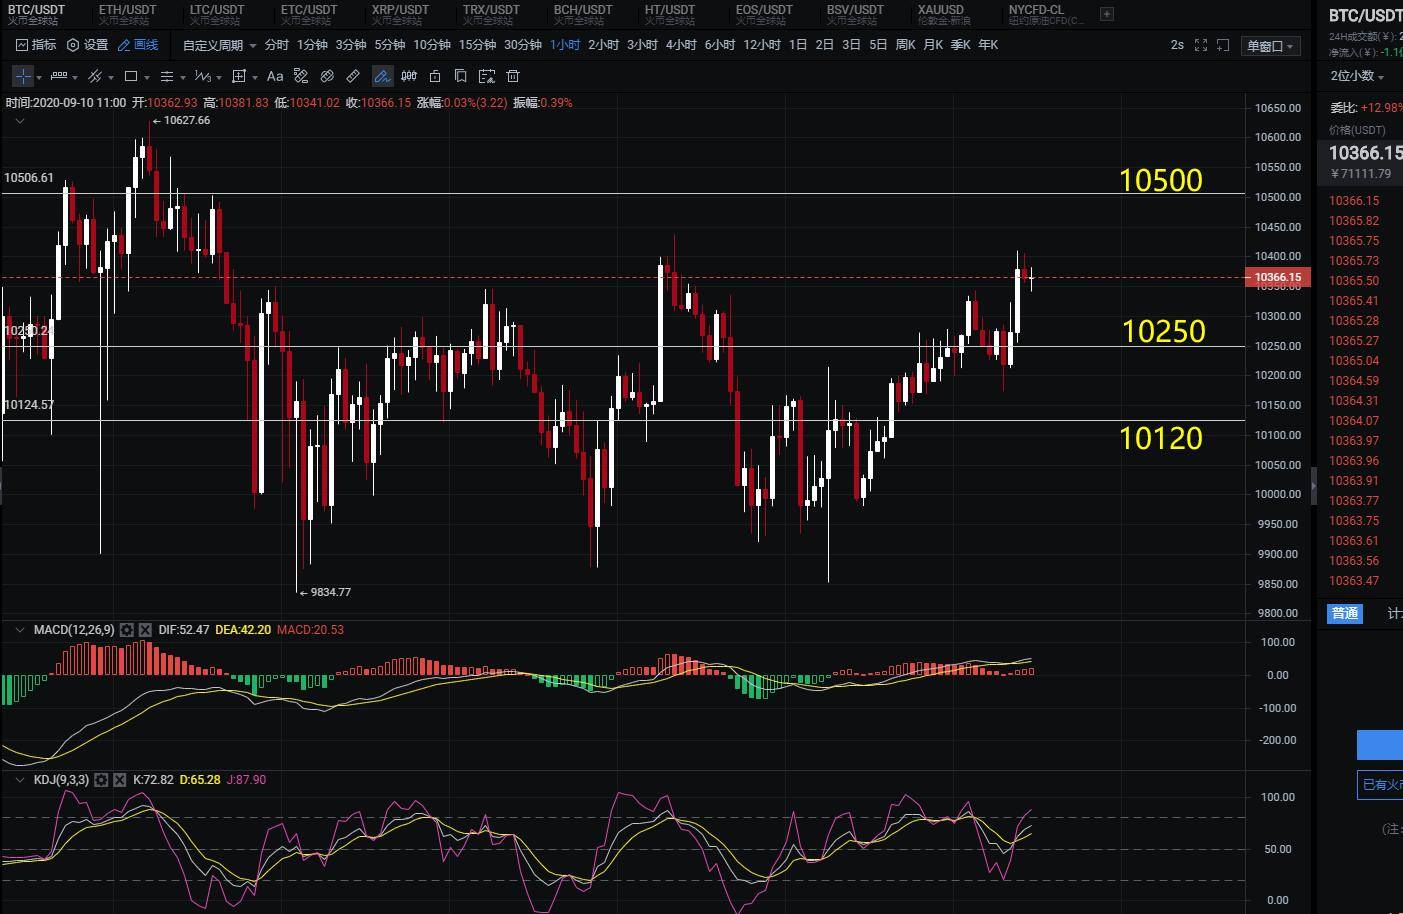Switch to the XRP/USDT tab
Viewport: 1403px width, 914px height.
400,14
